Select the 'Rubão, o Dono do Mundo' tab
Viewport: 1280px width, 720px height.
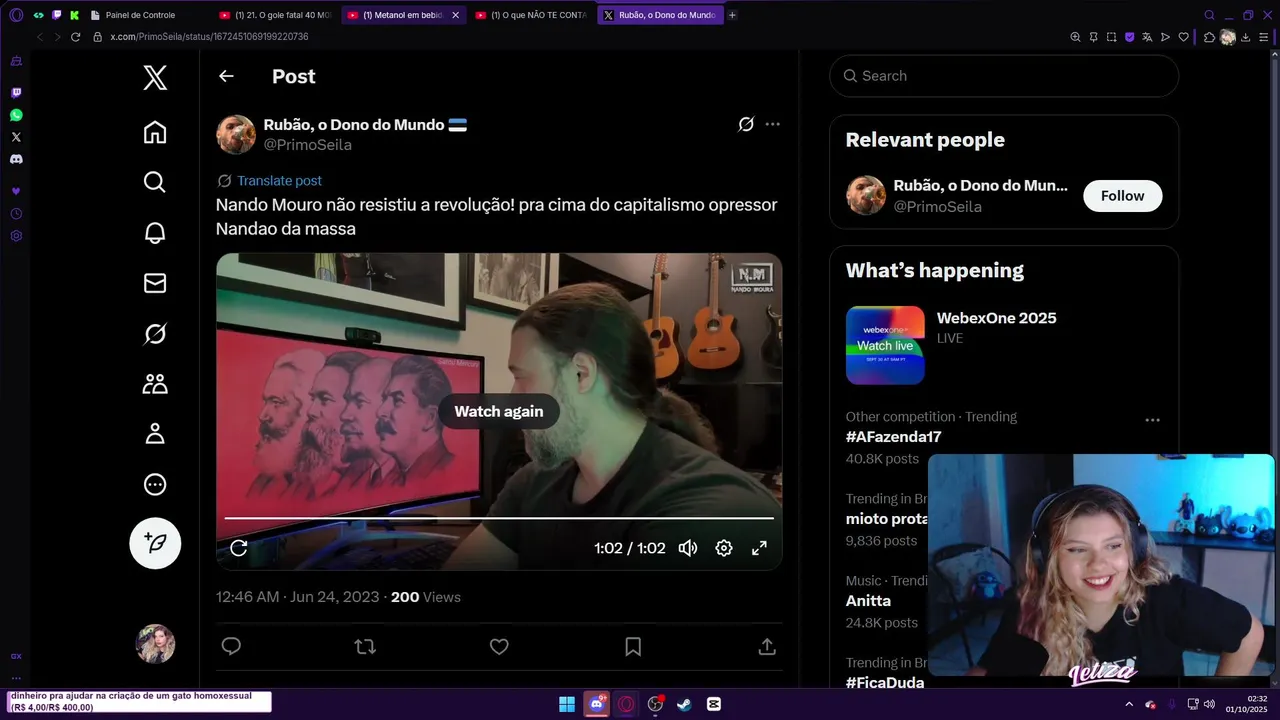point(660,15)
